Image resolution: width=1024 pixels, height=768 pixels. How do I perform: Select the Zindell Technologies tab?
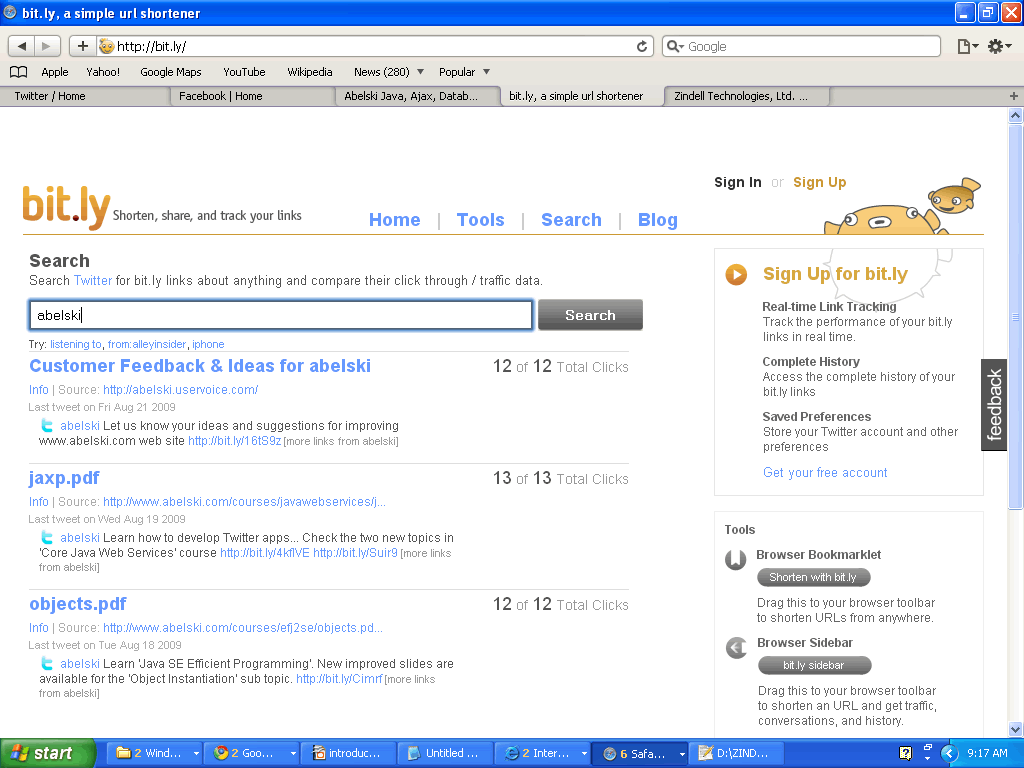coord(747,96)
